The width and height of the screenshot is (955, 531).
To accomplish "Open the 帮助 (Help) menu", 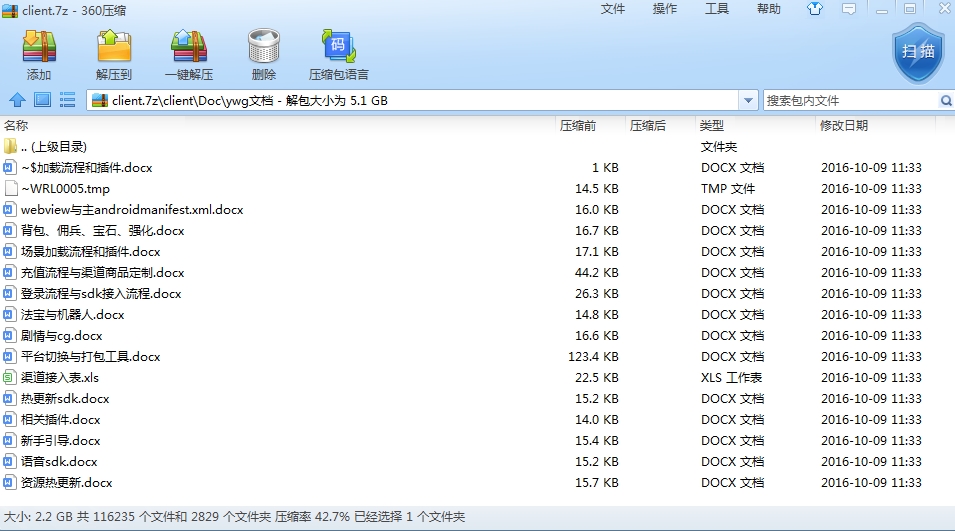I will (769, 9).
